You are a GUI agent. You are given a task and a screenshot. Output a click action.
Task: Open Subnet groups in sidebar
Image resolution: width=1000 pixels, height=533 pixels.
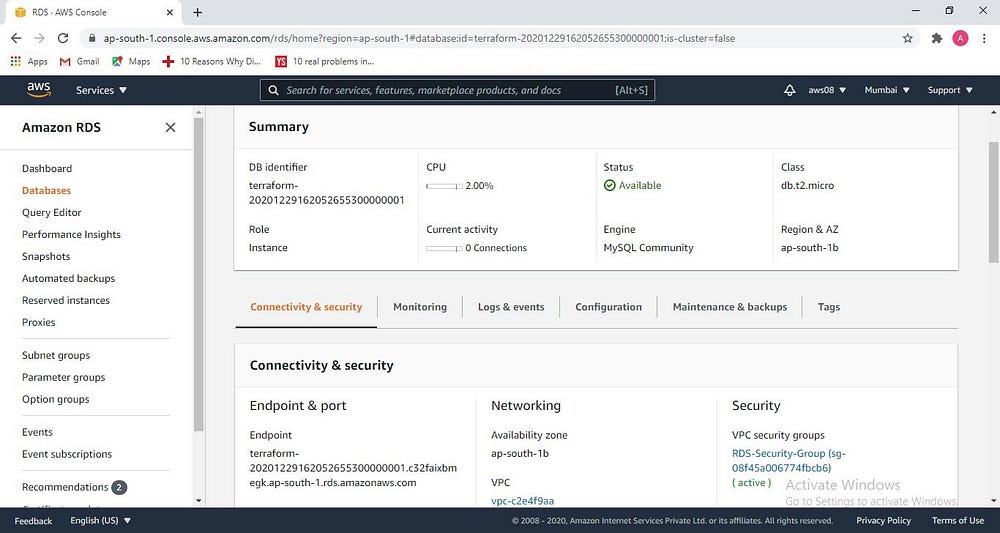click(56, 356)
